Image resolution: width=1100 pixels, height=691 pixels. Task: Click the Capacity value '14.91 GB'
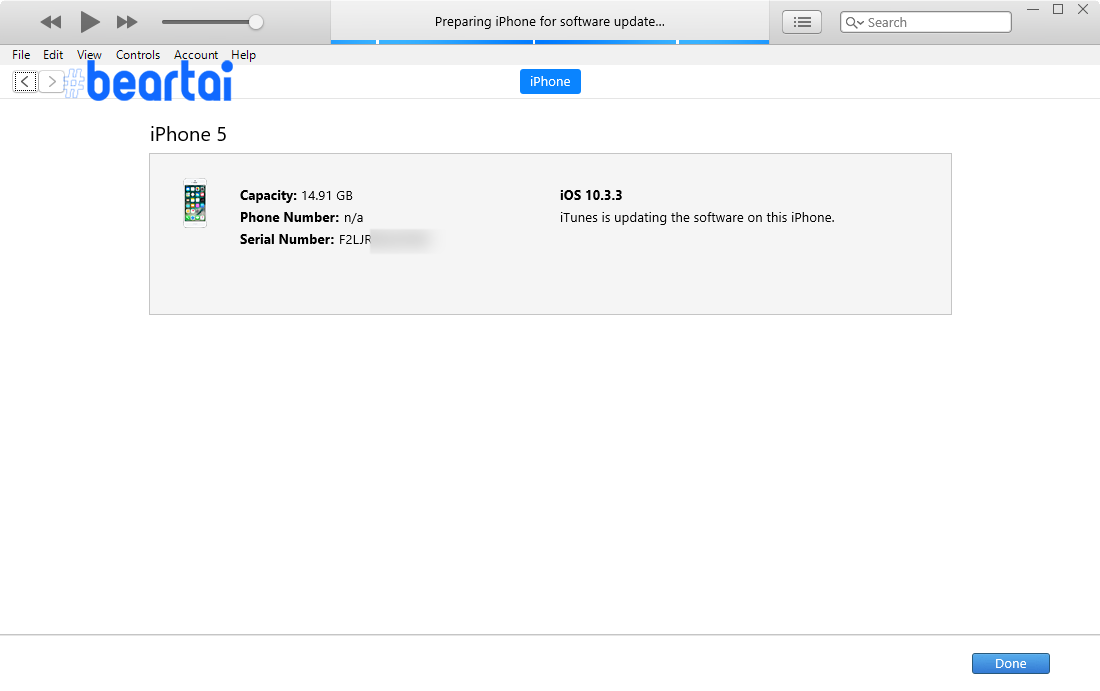[327, 196]
